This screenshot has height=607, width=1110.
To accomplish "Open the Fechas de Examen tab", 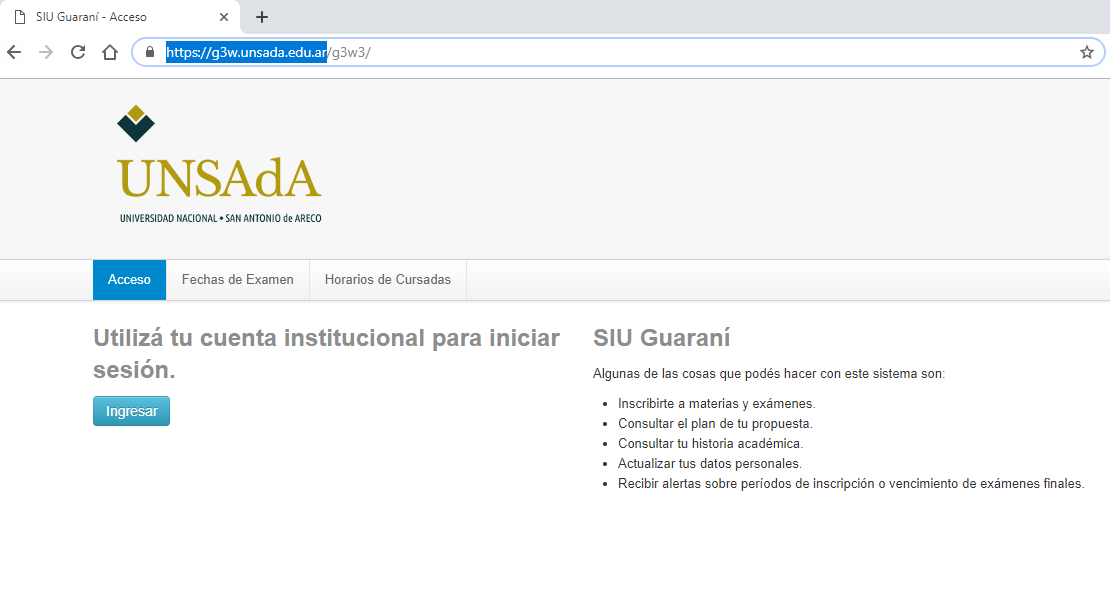I will [x=238, y=280].
